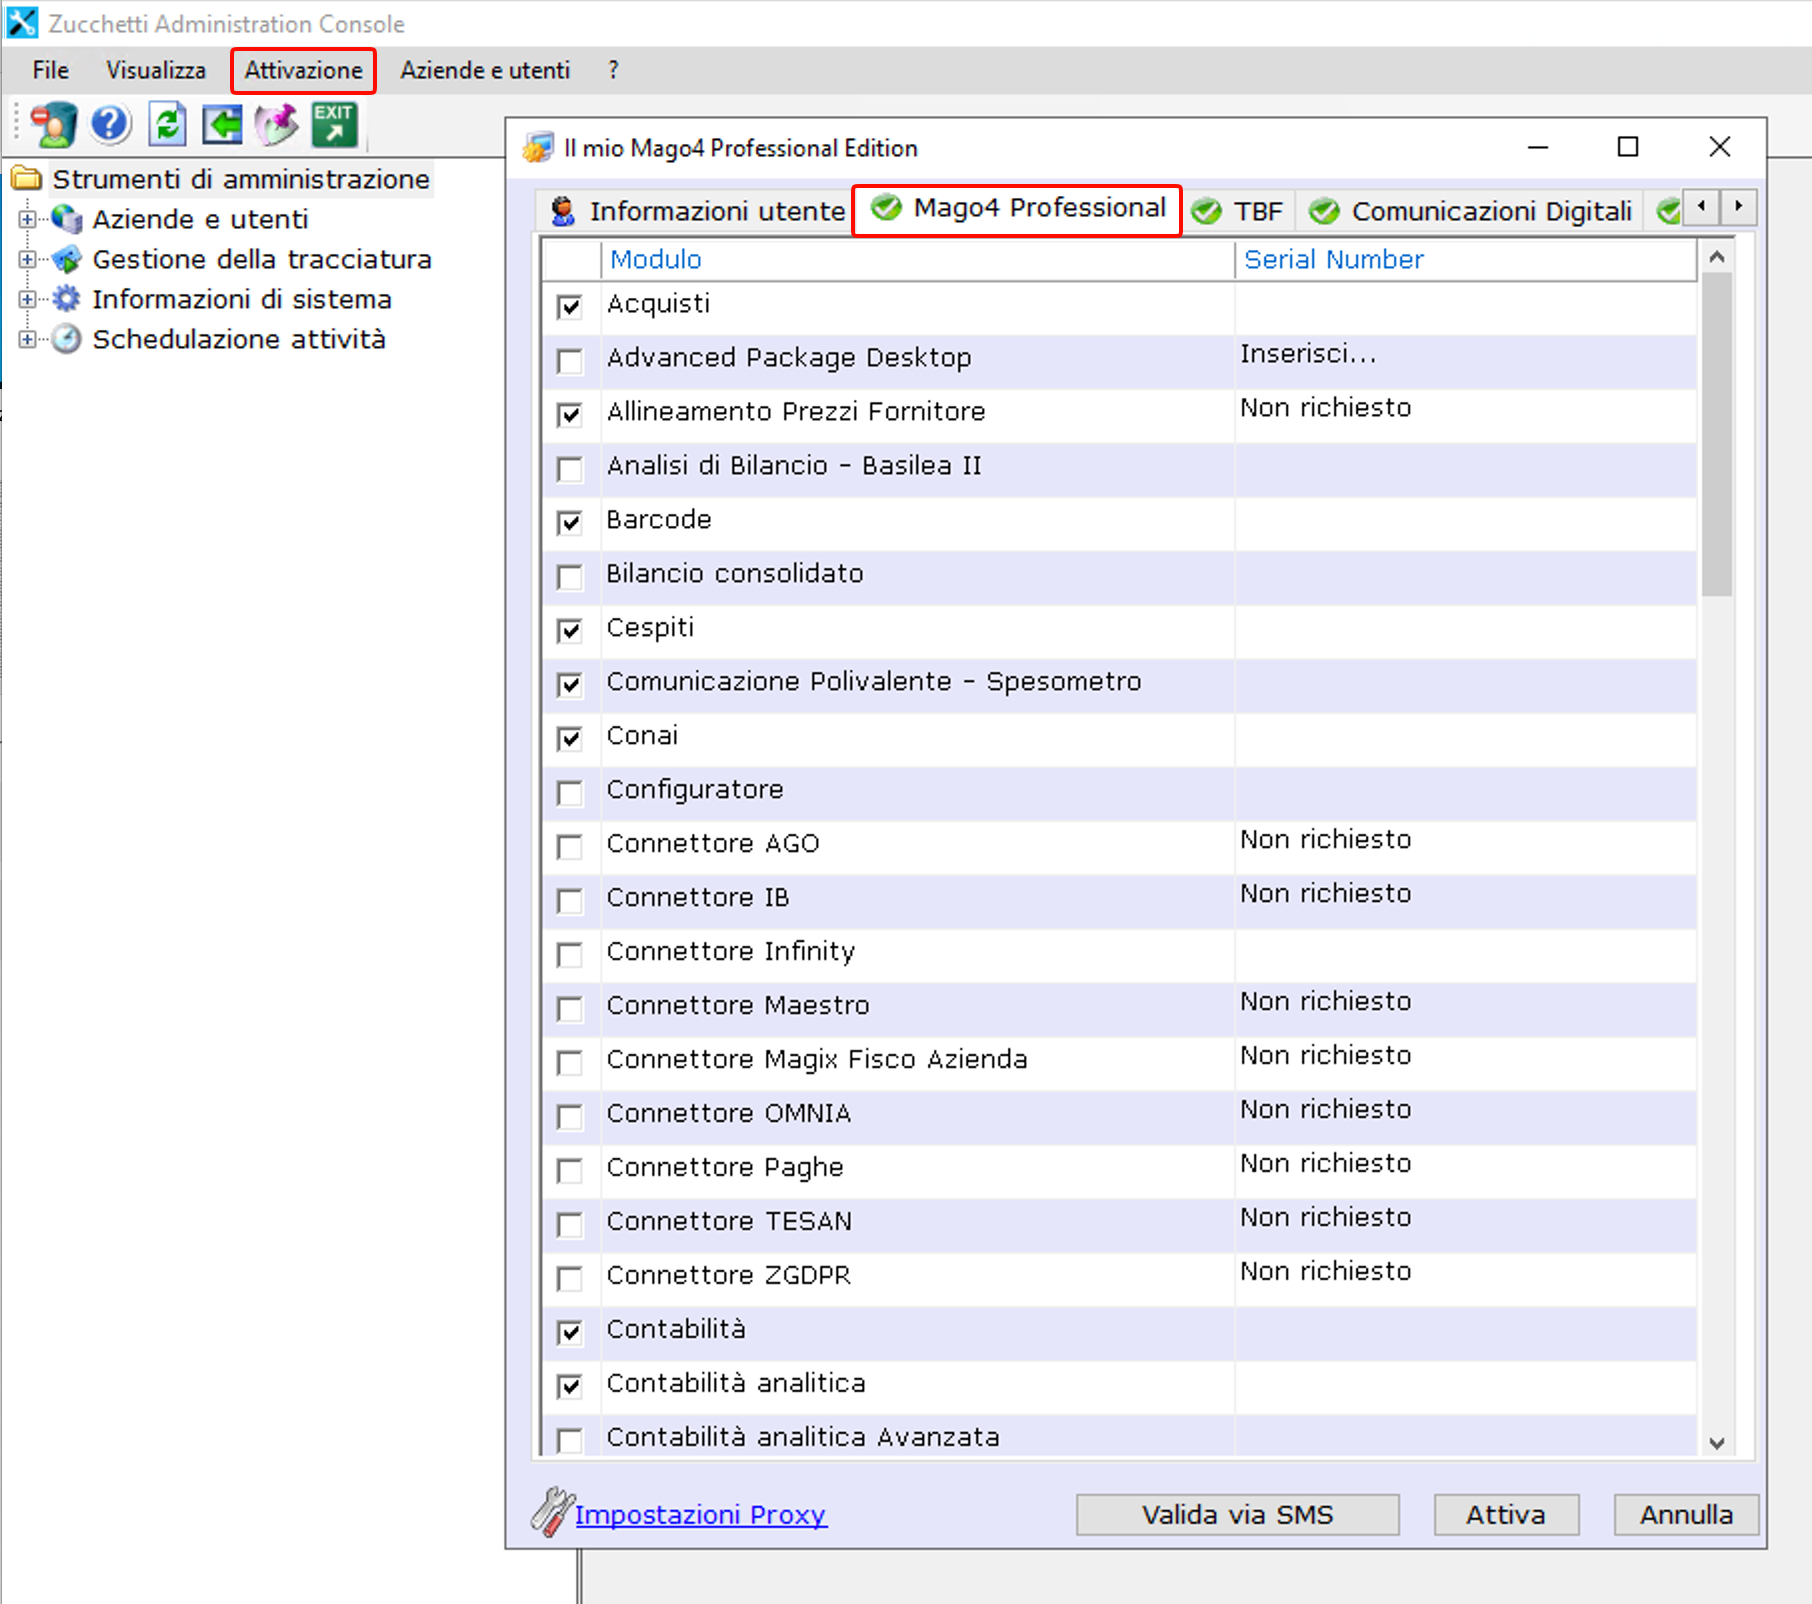The width and height of the screenshot is (1812, 1604).
Task: Select the Contabilità analitica Avanzata row text
Action: tap(803, 1437)
